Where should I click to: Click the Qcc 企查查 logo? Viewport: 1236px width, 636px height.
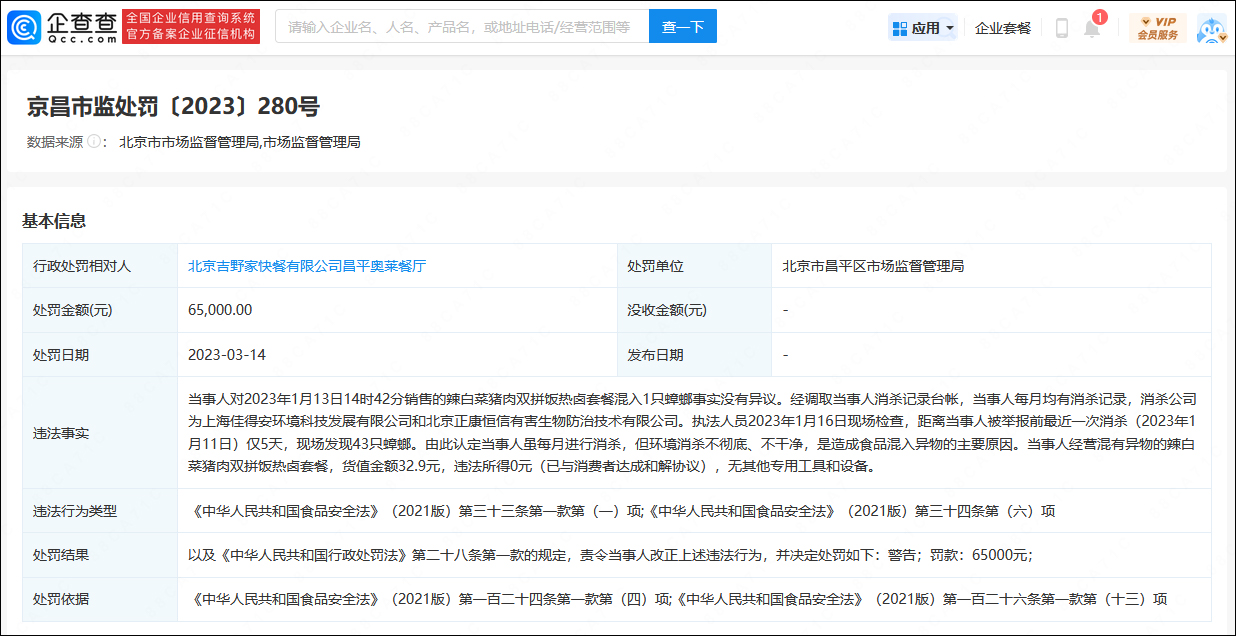(x=62, y=27)
